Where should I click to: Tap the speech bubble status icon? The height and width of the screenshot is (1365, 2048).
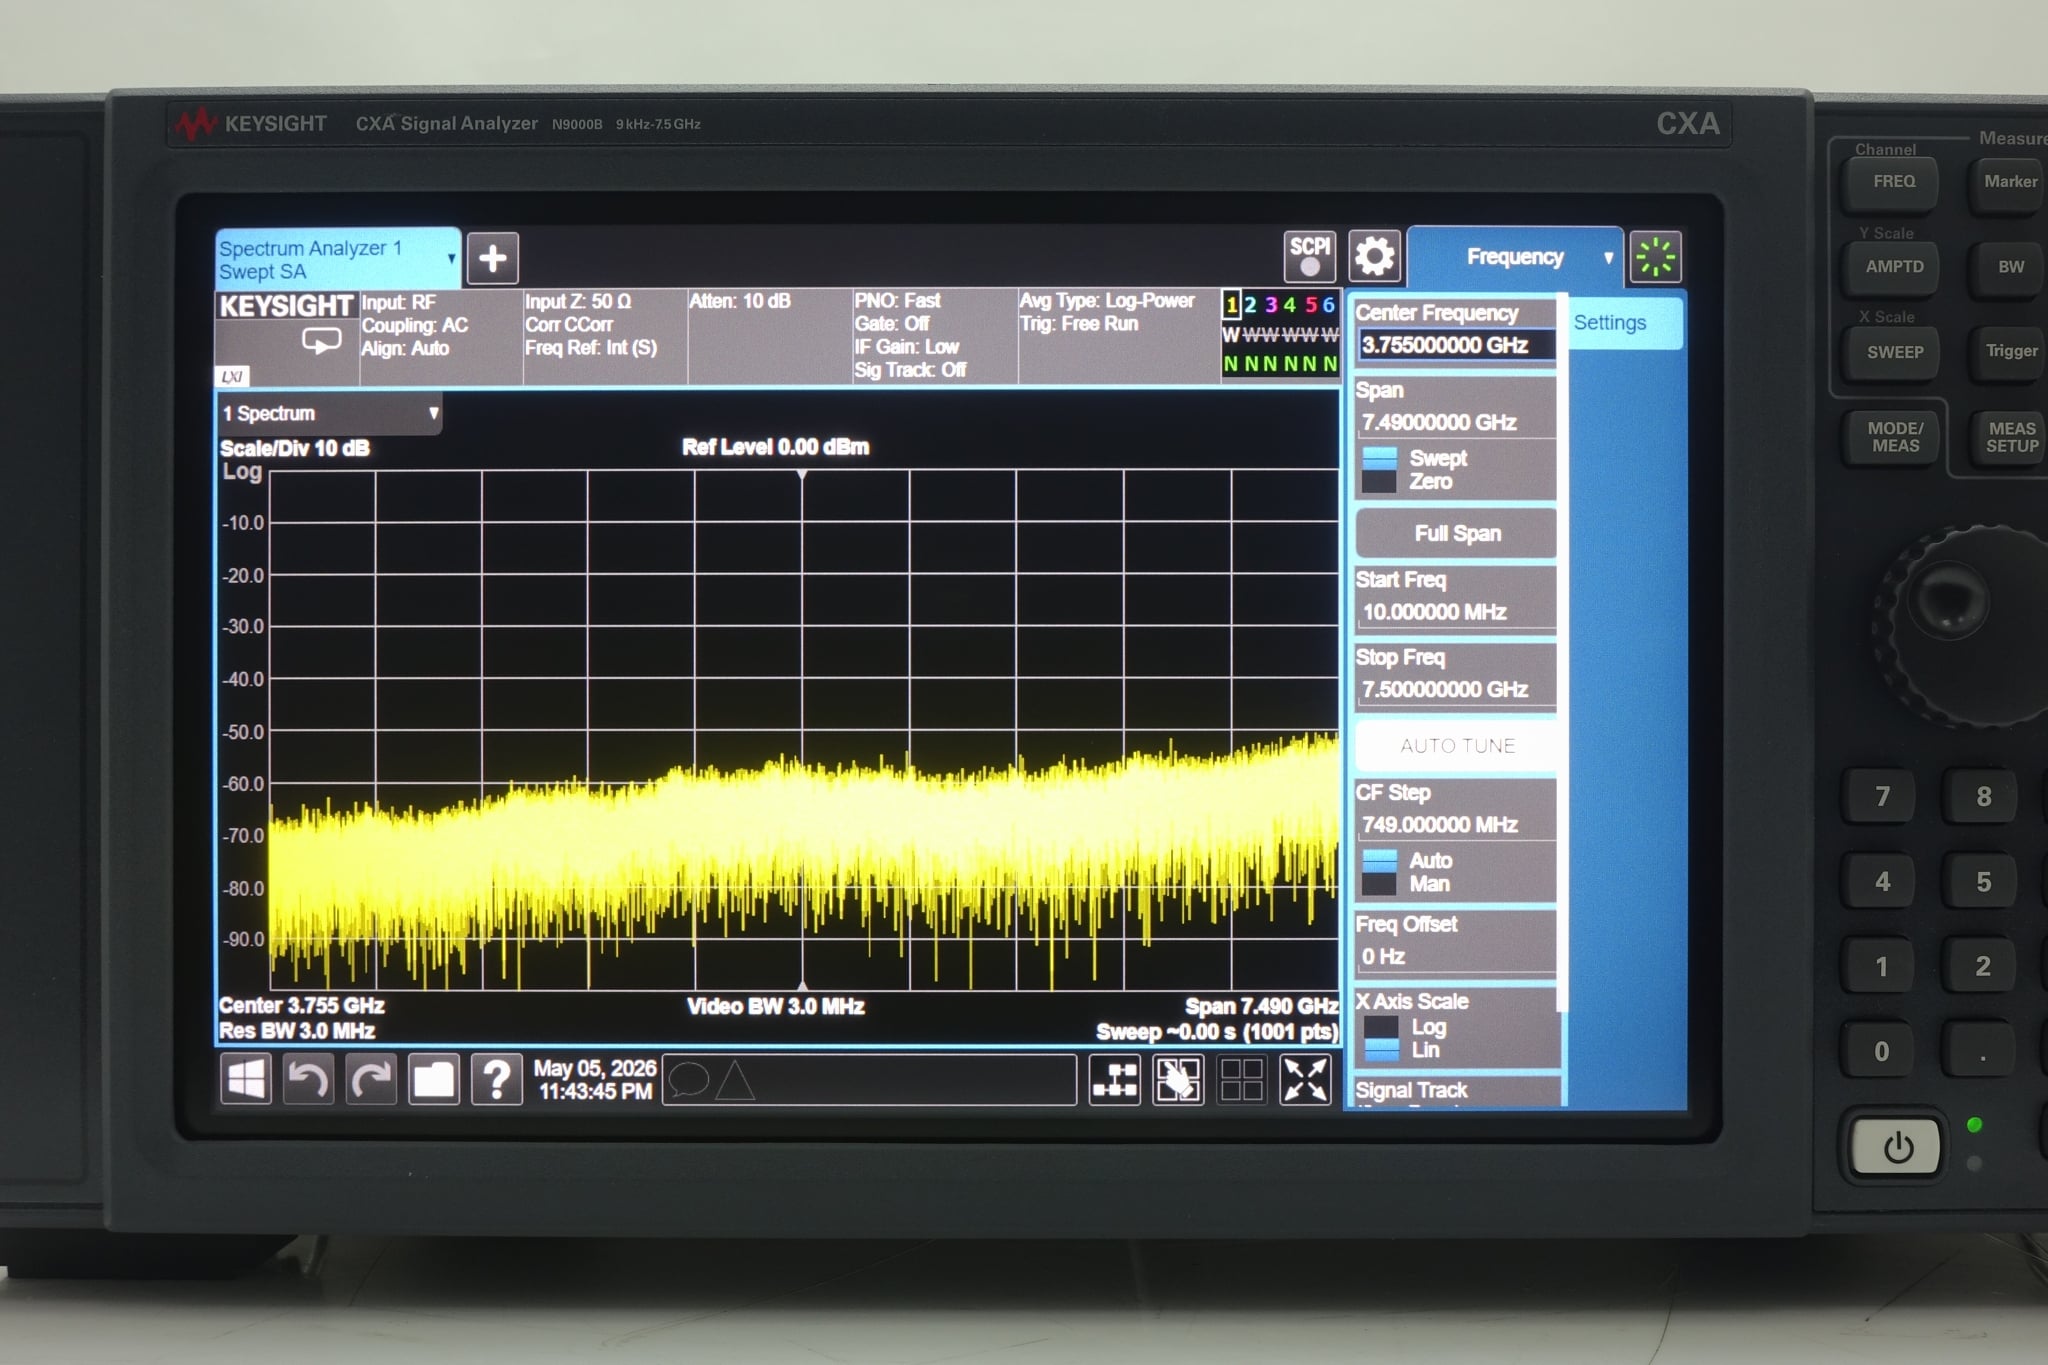point(689,1079)
